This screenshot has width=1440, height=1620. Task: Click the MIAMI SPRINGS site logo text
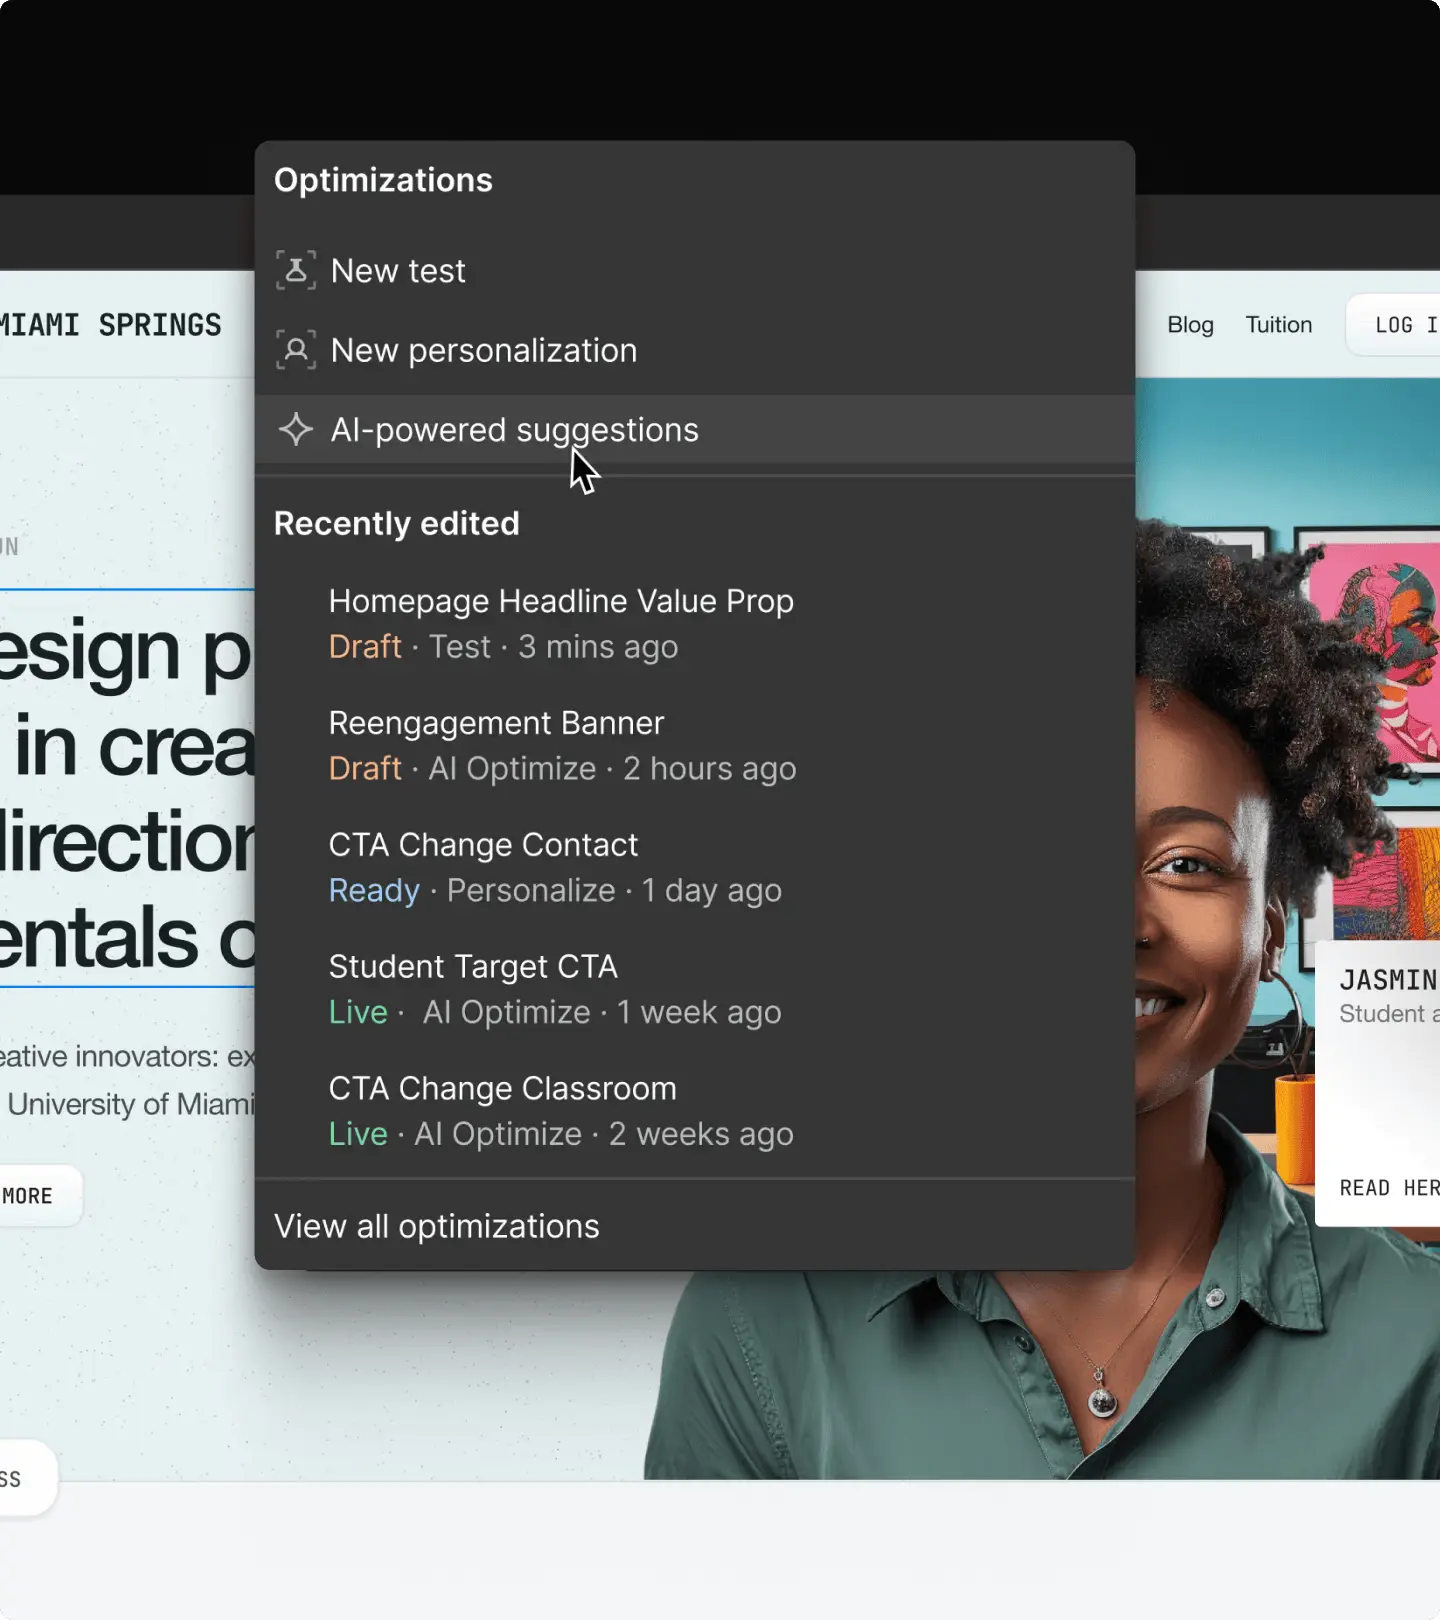click(x=110, y=325)
